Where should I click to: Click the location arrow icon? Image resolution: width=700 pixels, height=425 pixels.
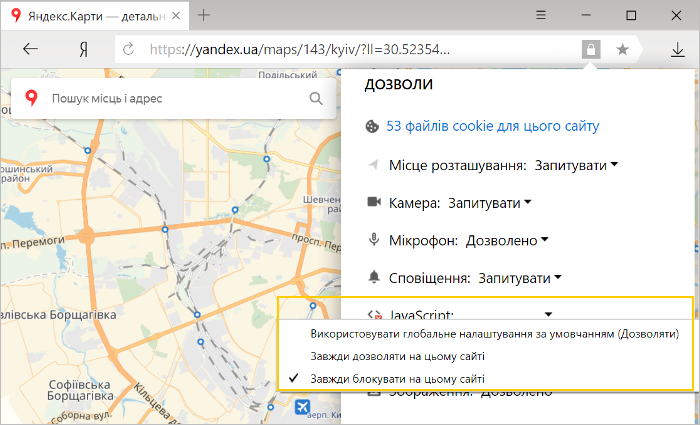click(x=373, y=165)
